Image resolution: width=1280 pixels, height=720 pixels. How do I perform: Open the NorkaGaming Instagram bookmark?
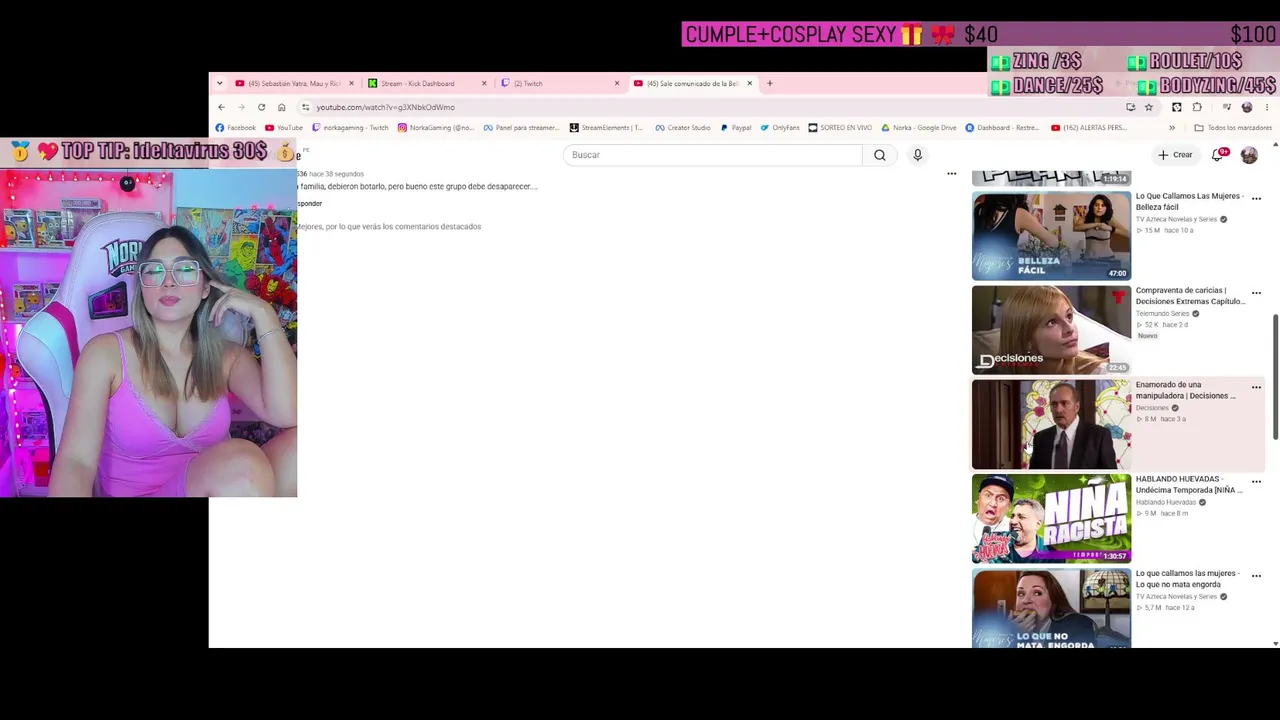(436, 128)
